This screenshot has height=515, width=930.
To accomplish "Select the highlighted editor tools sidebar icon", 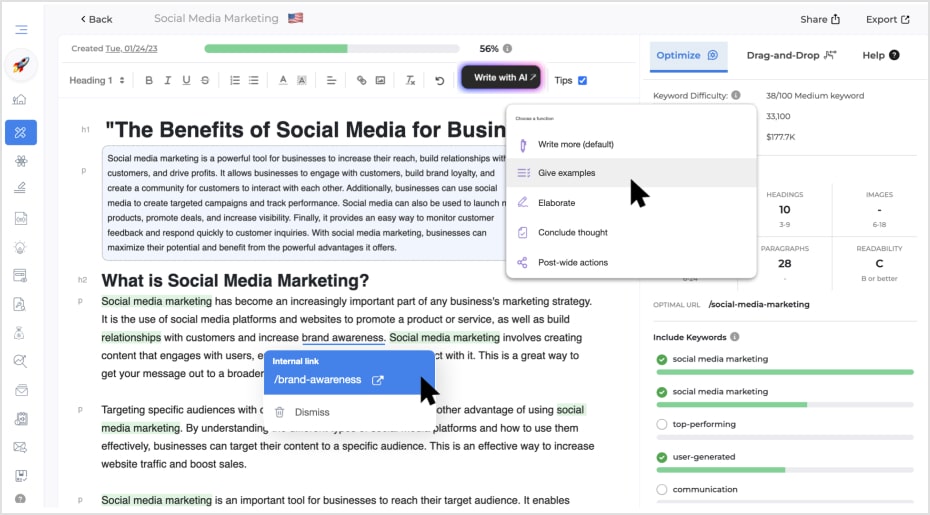I will click(21, 132).
